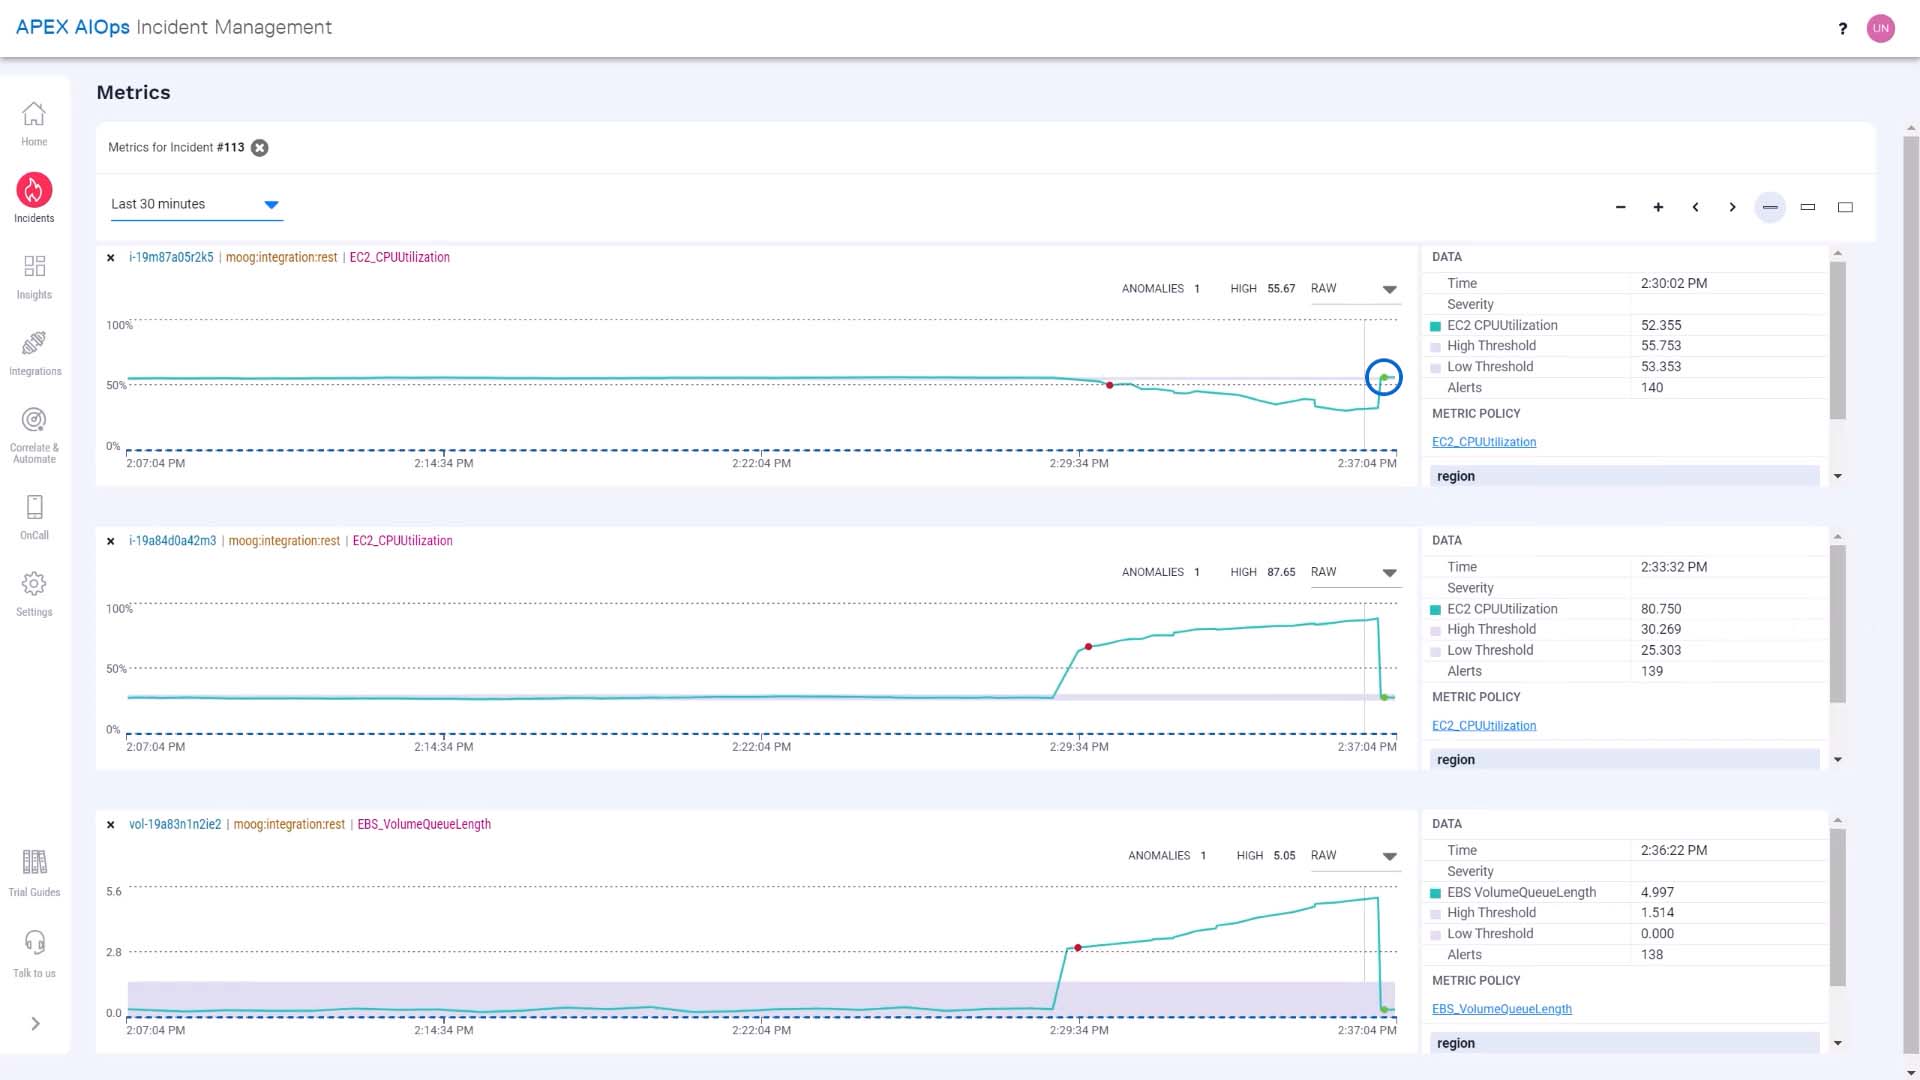
Task: Select the medium chart height toggle
Action: pyautogui.click(x=1808, y=207)
